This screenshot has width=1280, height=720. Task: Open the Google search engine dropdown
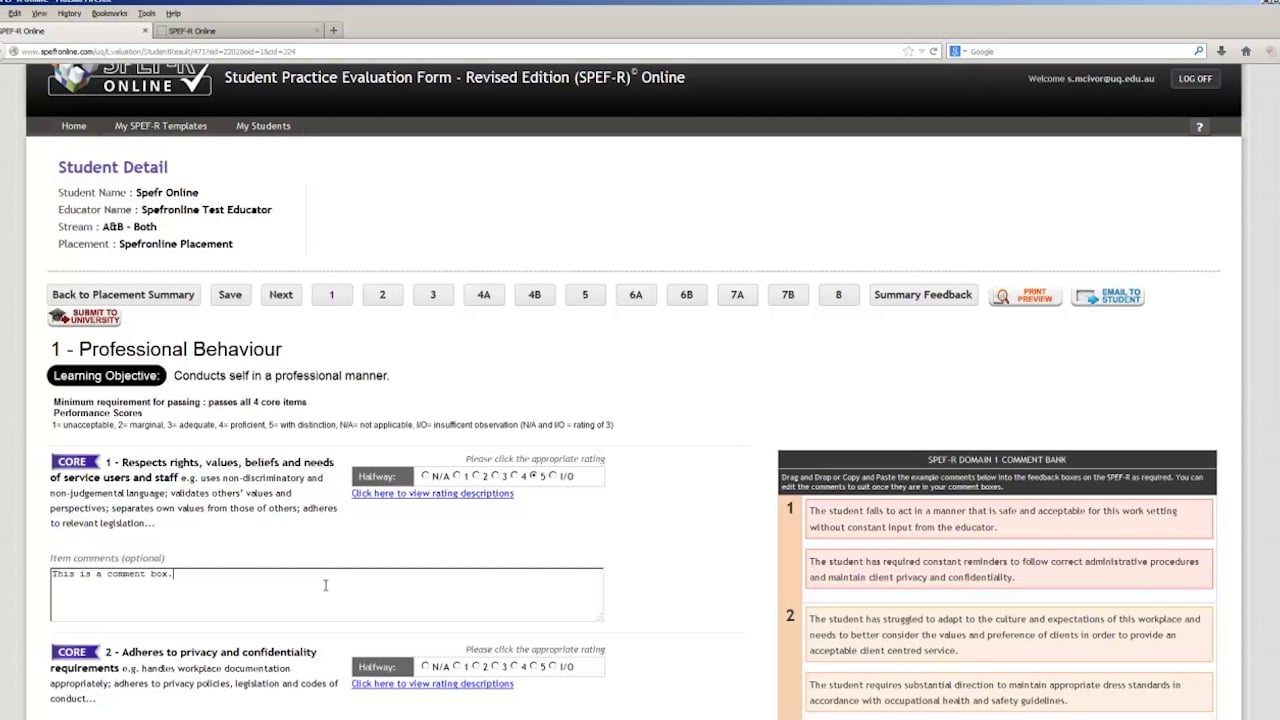point(958,51)
